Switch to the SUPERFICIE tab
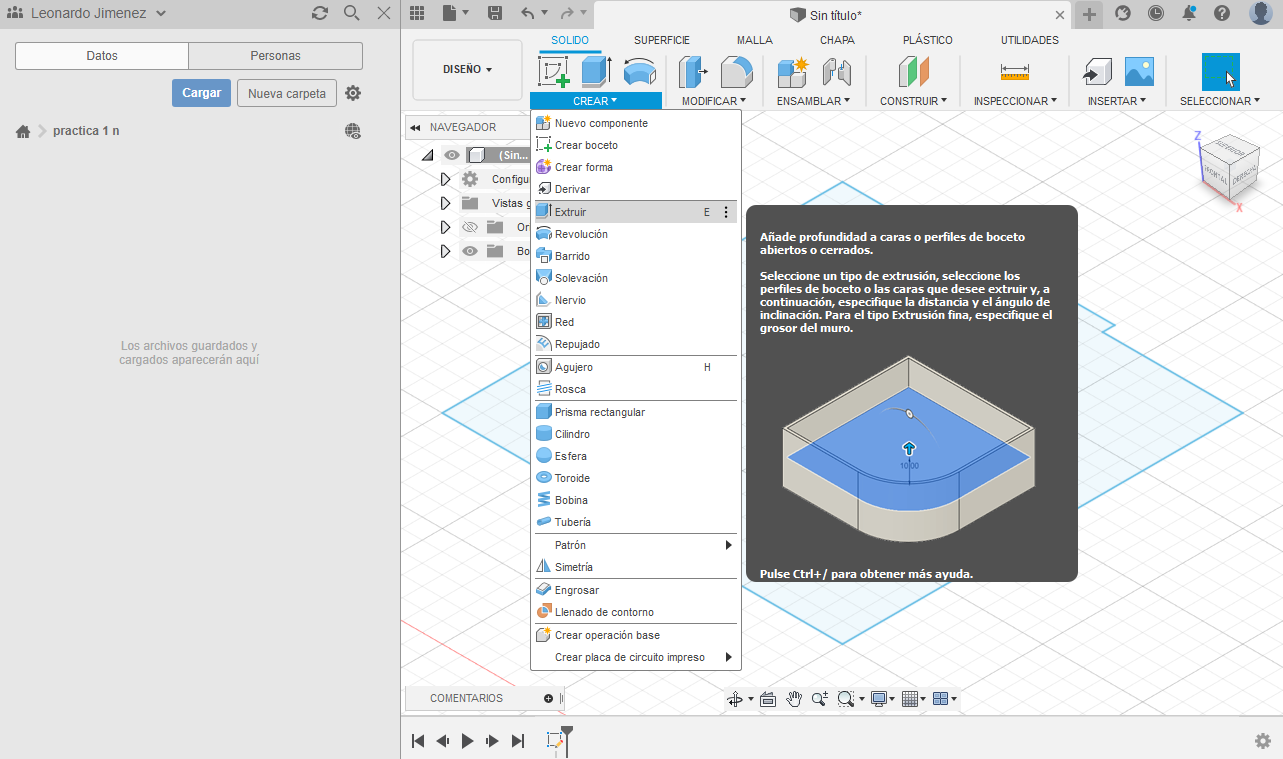 click(661, 40)
